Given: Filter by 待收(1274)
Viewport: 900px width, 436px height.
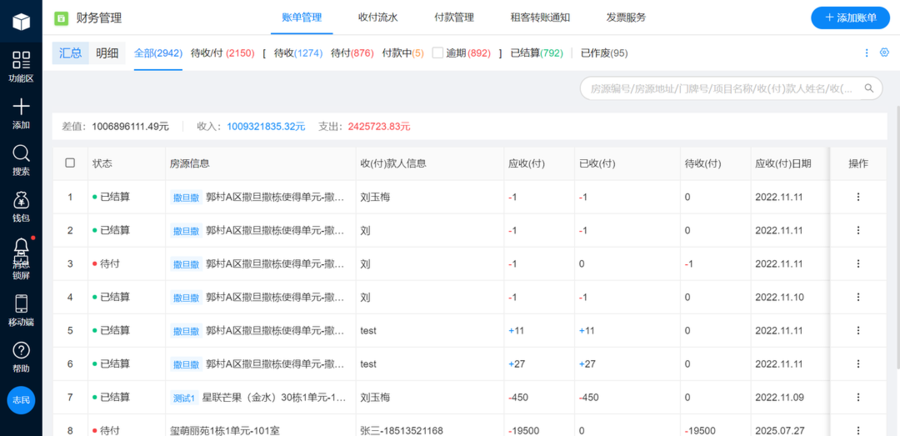Looking at the screenshot, I should [x=298, y=53].
